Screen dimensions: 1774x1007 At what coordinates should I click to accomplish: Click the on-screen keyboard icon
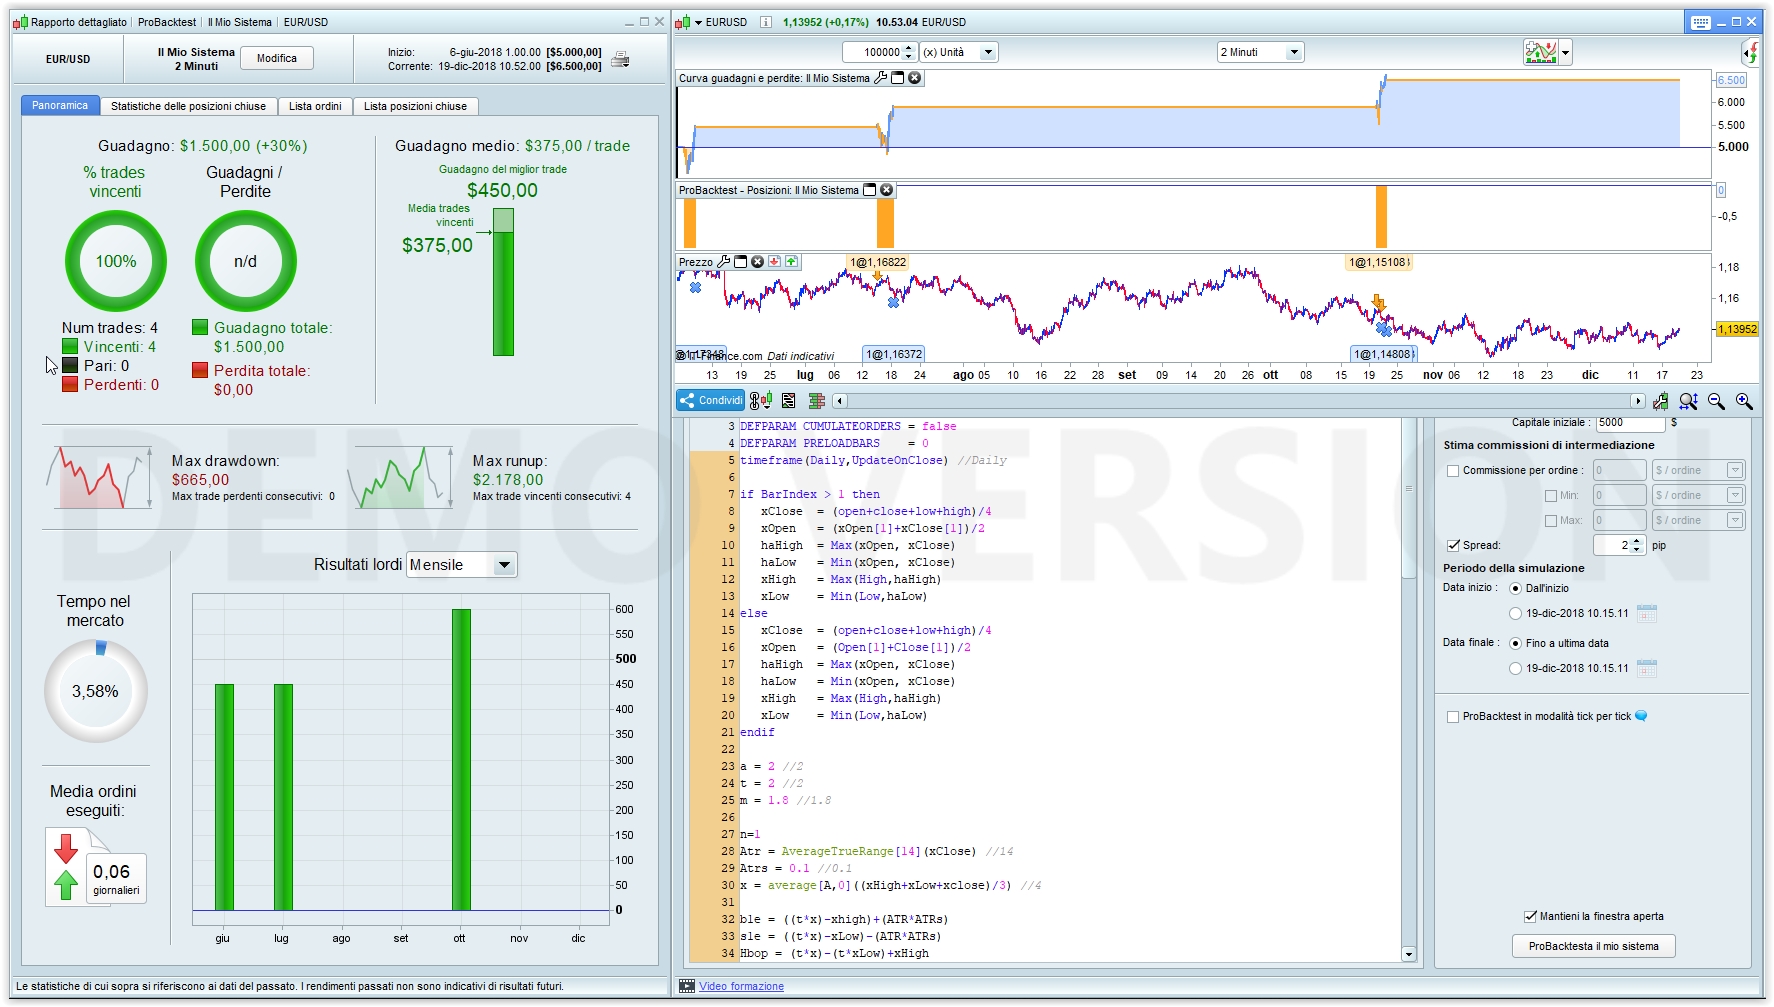tap(1700, 22)
